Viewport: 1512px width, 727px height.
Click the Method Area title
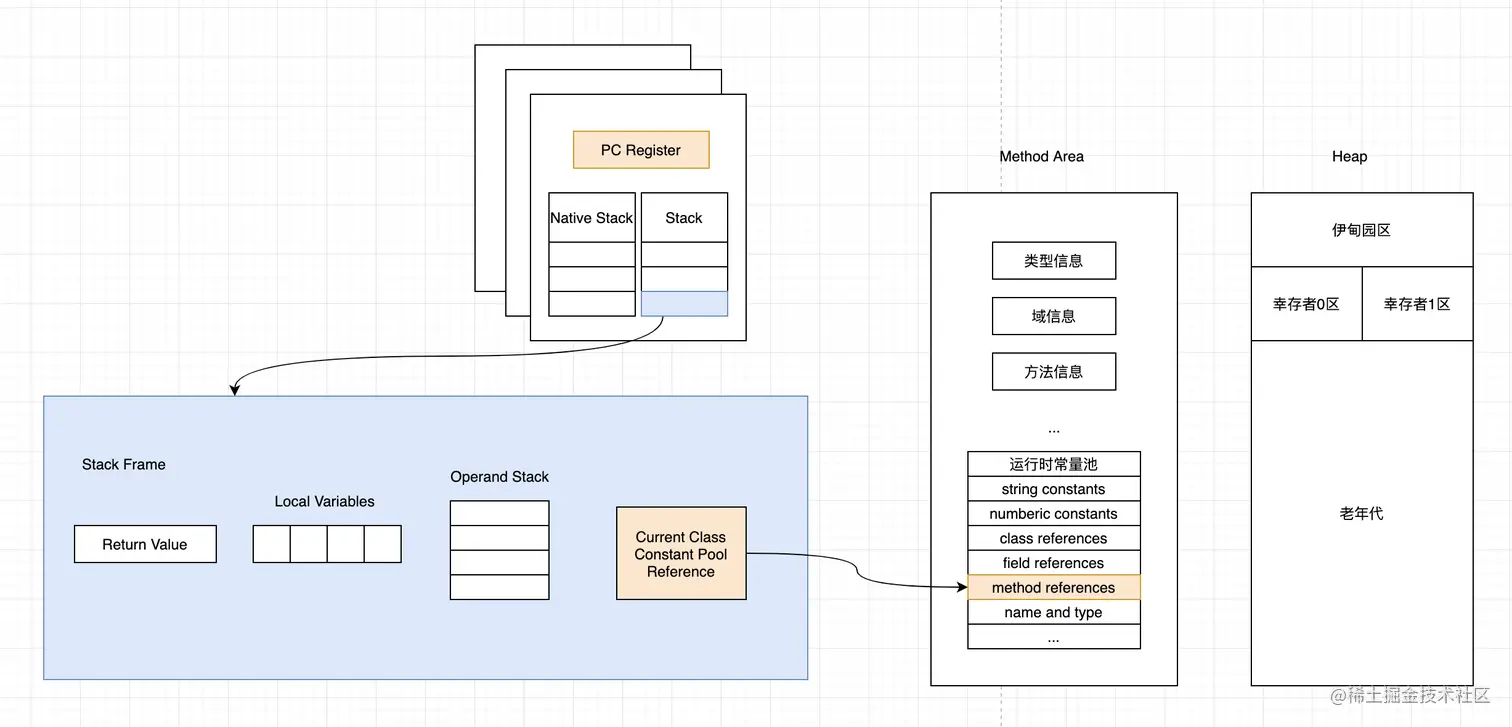click(1042, 156)
